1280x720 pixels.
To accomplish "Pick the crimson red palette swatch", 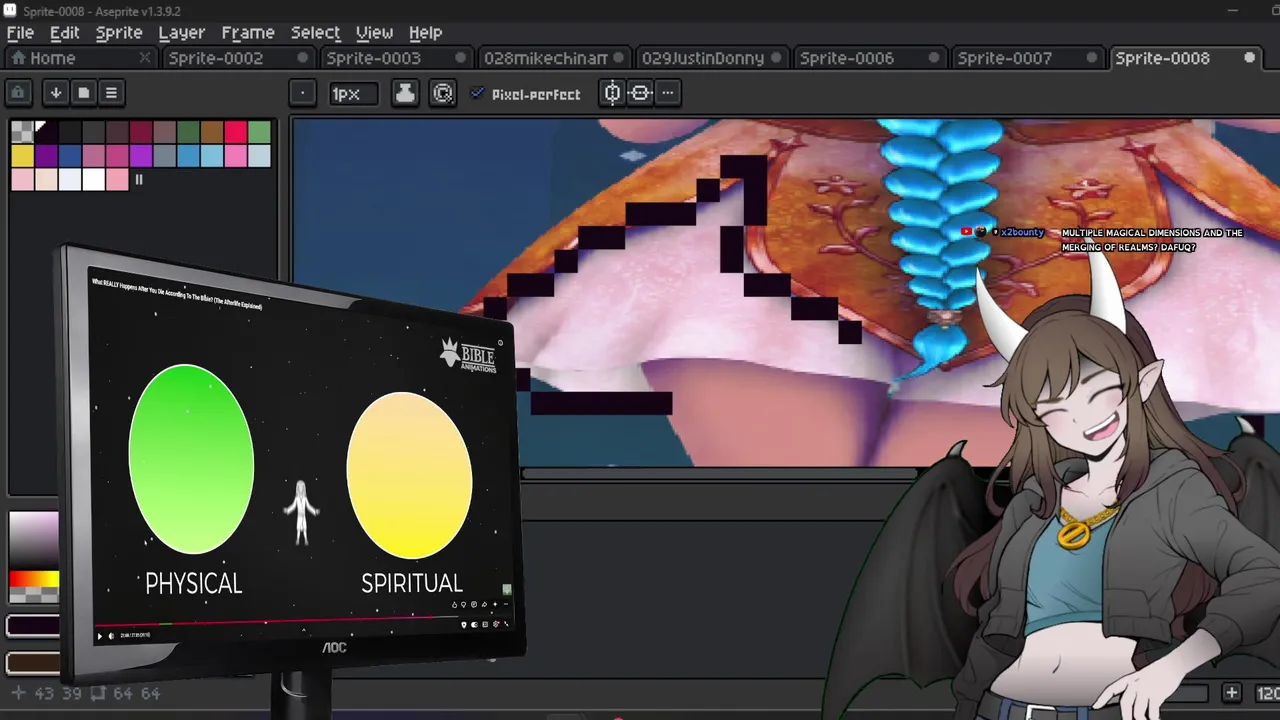I will [x=236, y=132].
